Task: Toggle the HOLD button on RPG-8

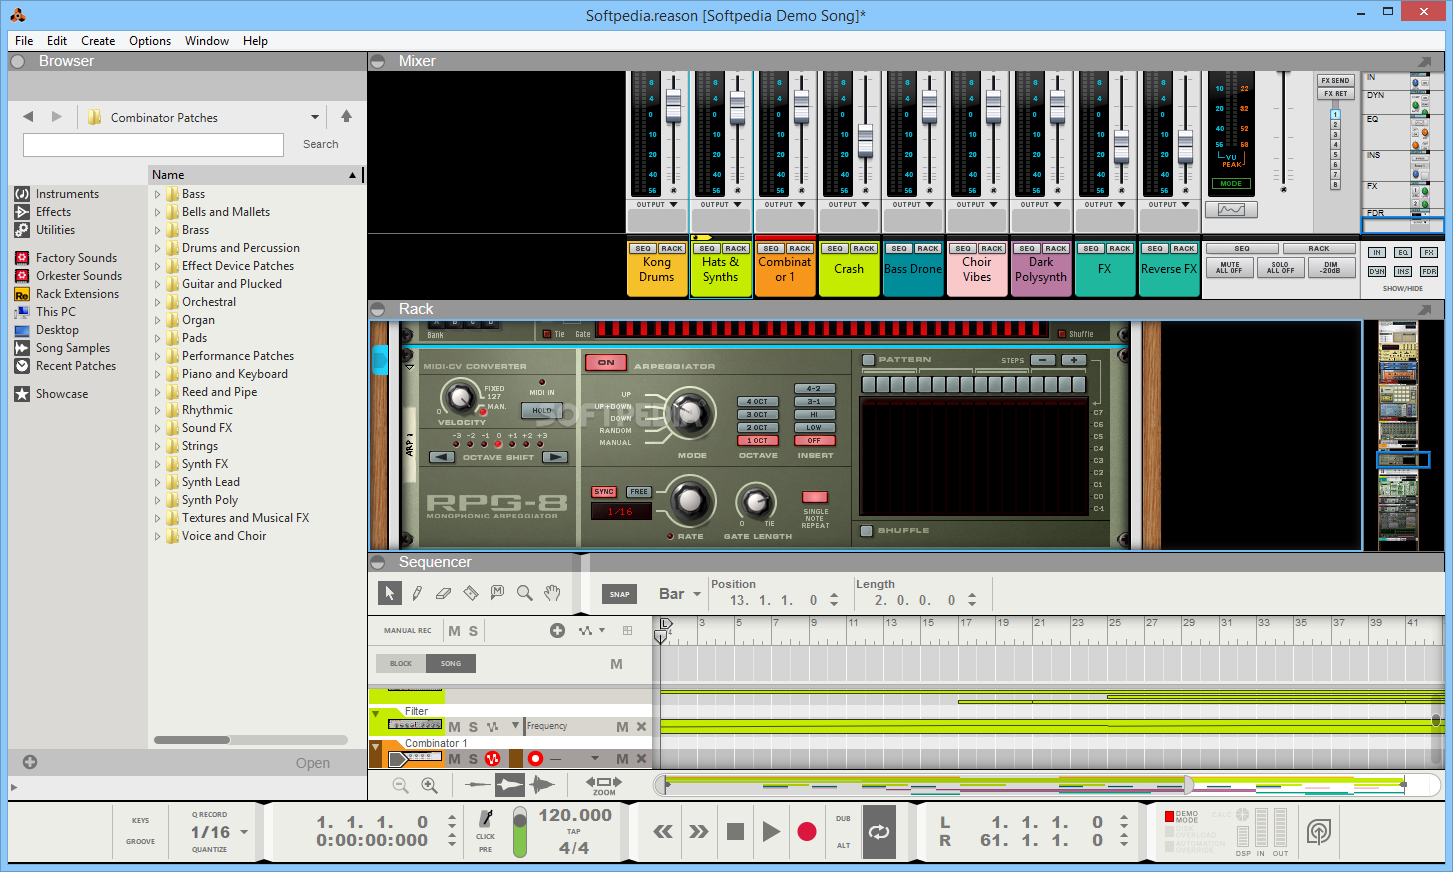Action: point(542,411)
